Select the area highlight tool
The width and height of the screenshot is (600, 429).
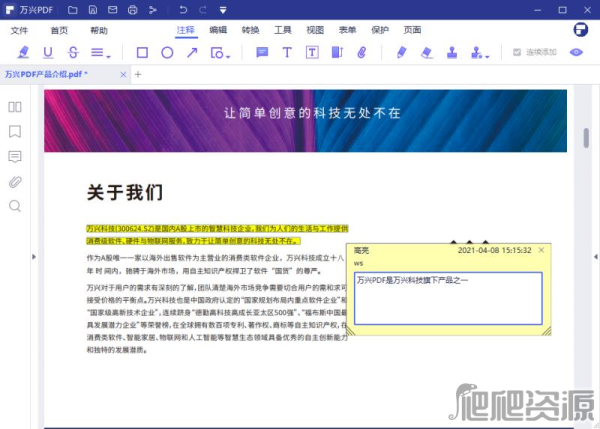click(337, 52)
